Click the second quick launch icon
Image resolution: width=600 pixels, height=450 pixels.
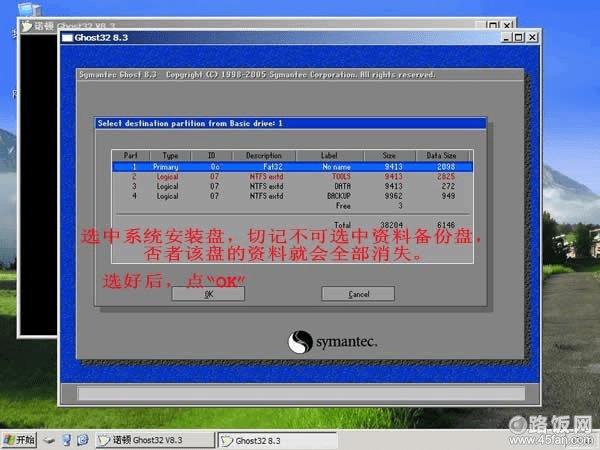67,440
